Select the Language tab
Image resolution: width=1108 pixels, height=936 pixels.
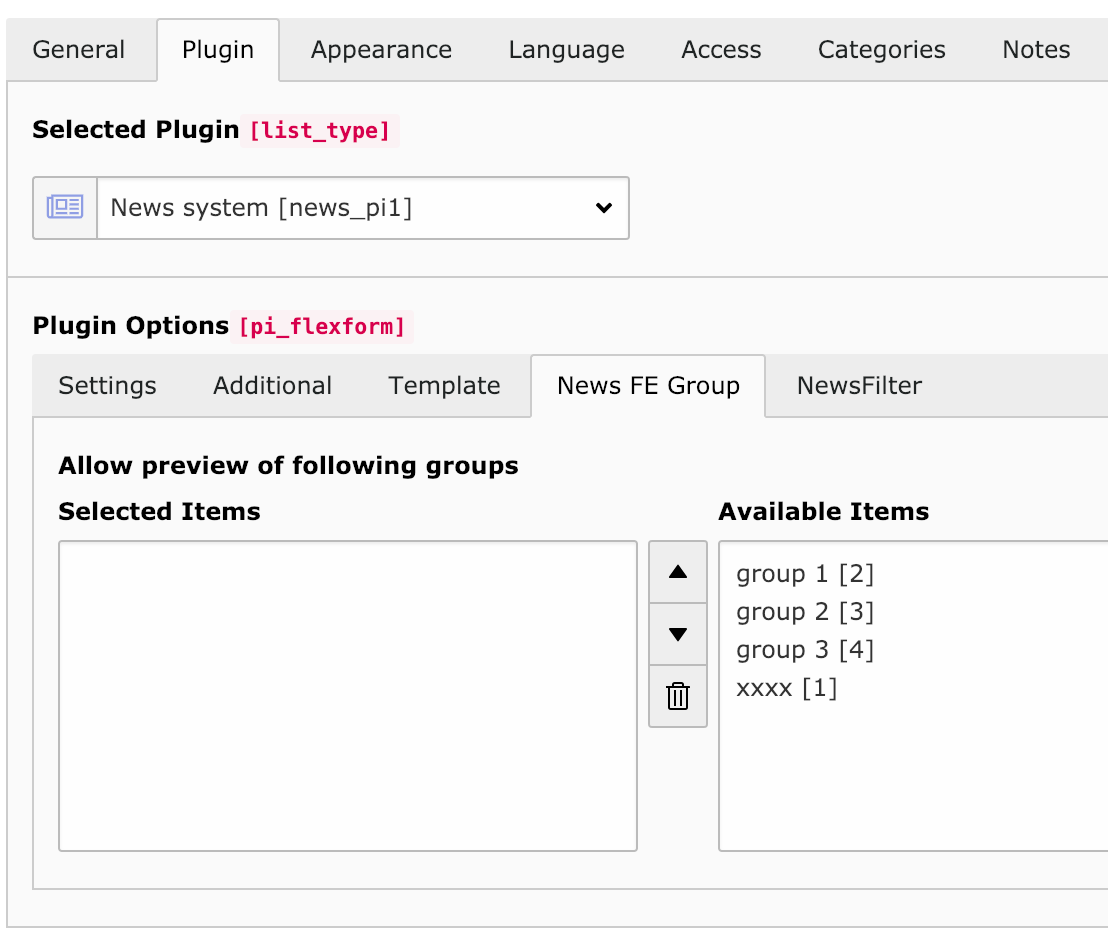pos(566,50)
